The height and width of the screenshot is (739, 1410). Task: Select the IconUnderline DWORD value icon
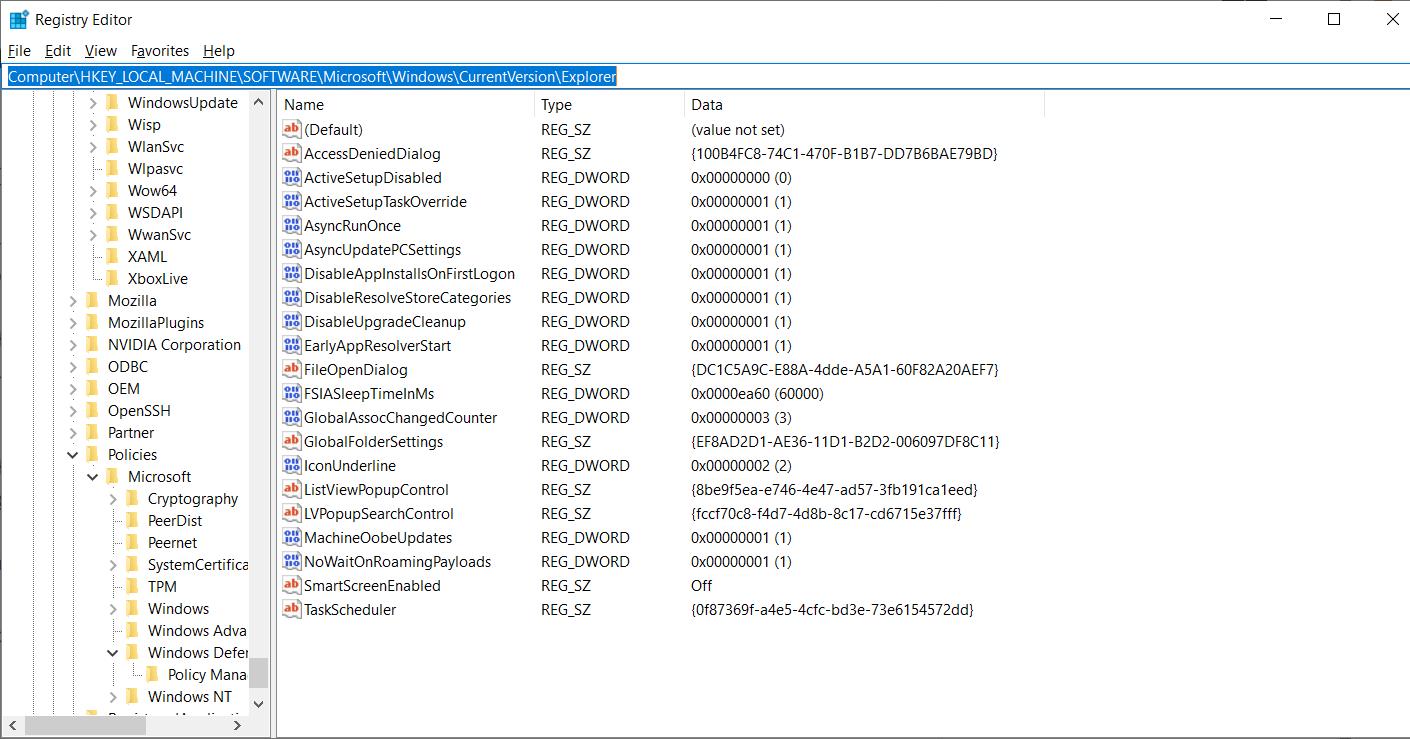291,465
